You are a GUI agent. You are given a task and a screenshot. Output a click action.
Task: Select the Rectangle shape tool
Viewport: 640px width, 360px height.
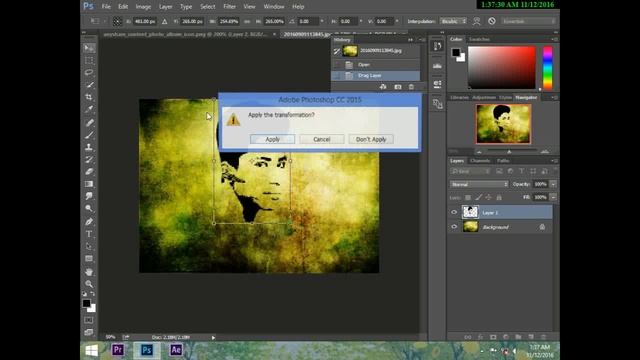[x=89, y=259]
